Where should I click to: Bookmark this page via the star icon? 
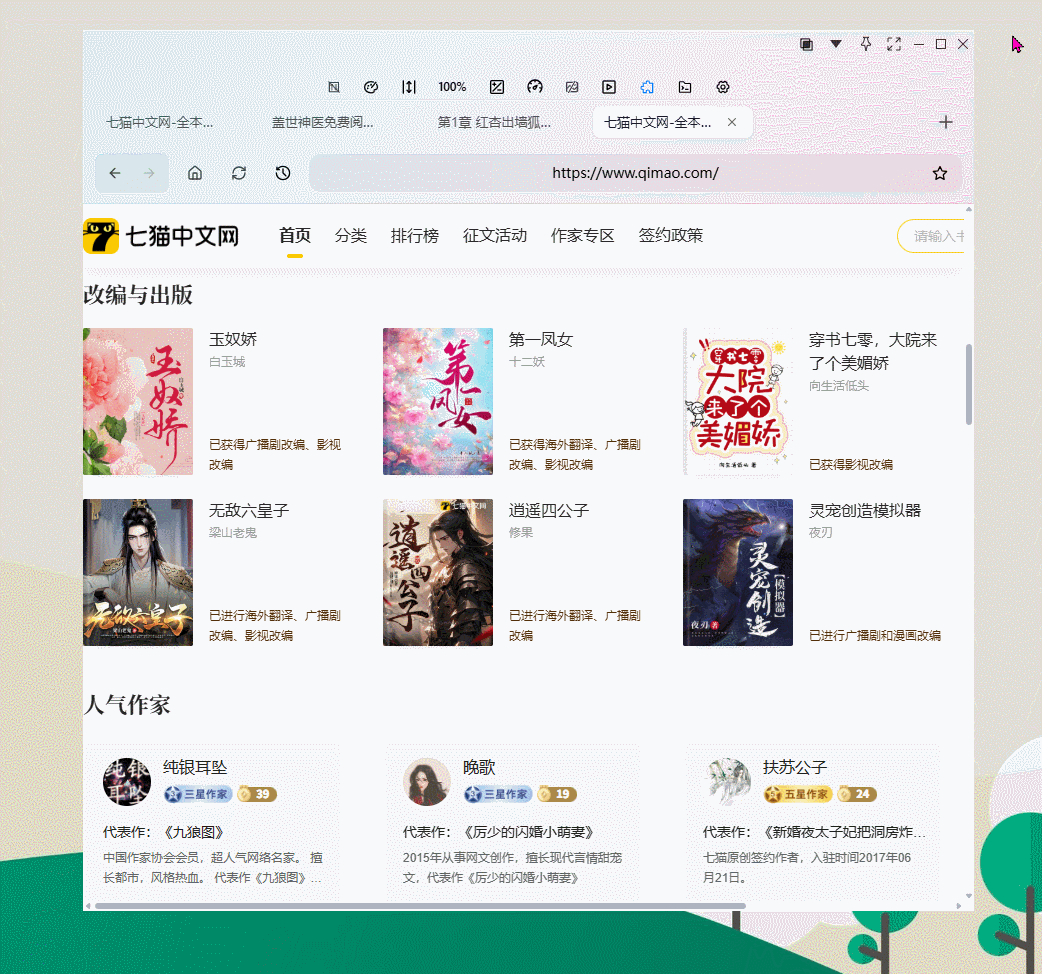tap(938, 172)
